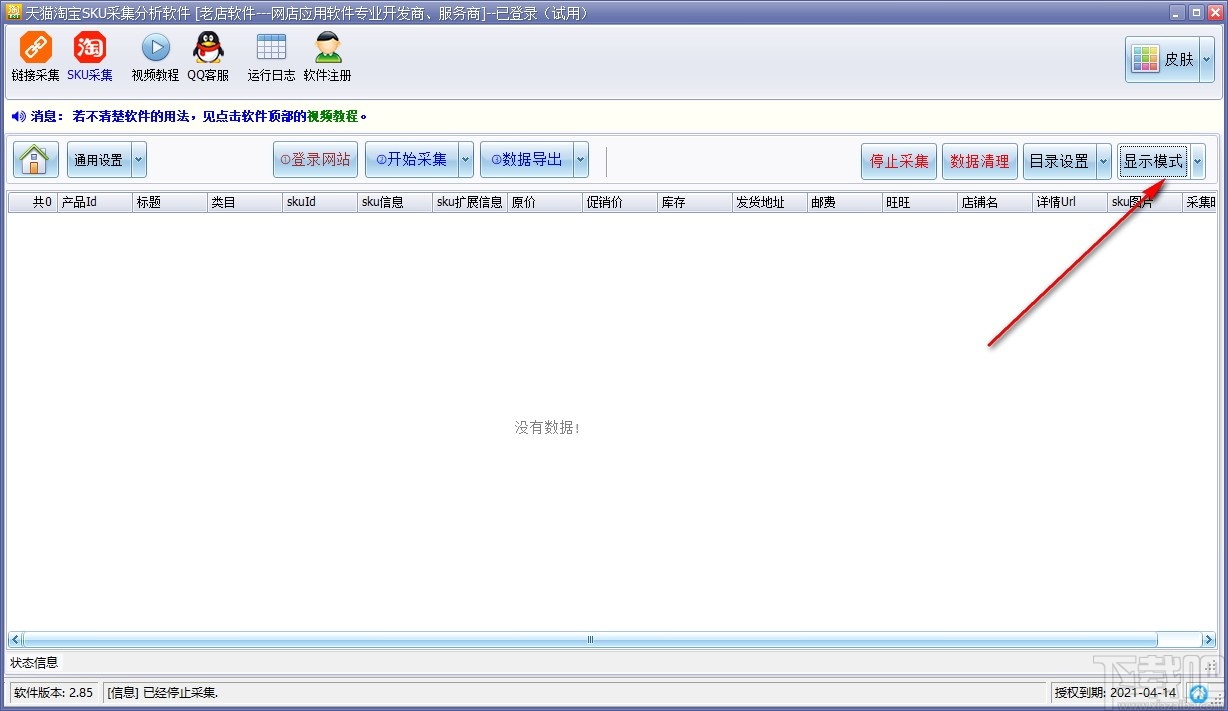1228x711 pixels.
Task: Sort by 发货地址 column header
Action: pos(770,202)
